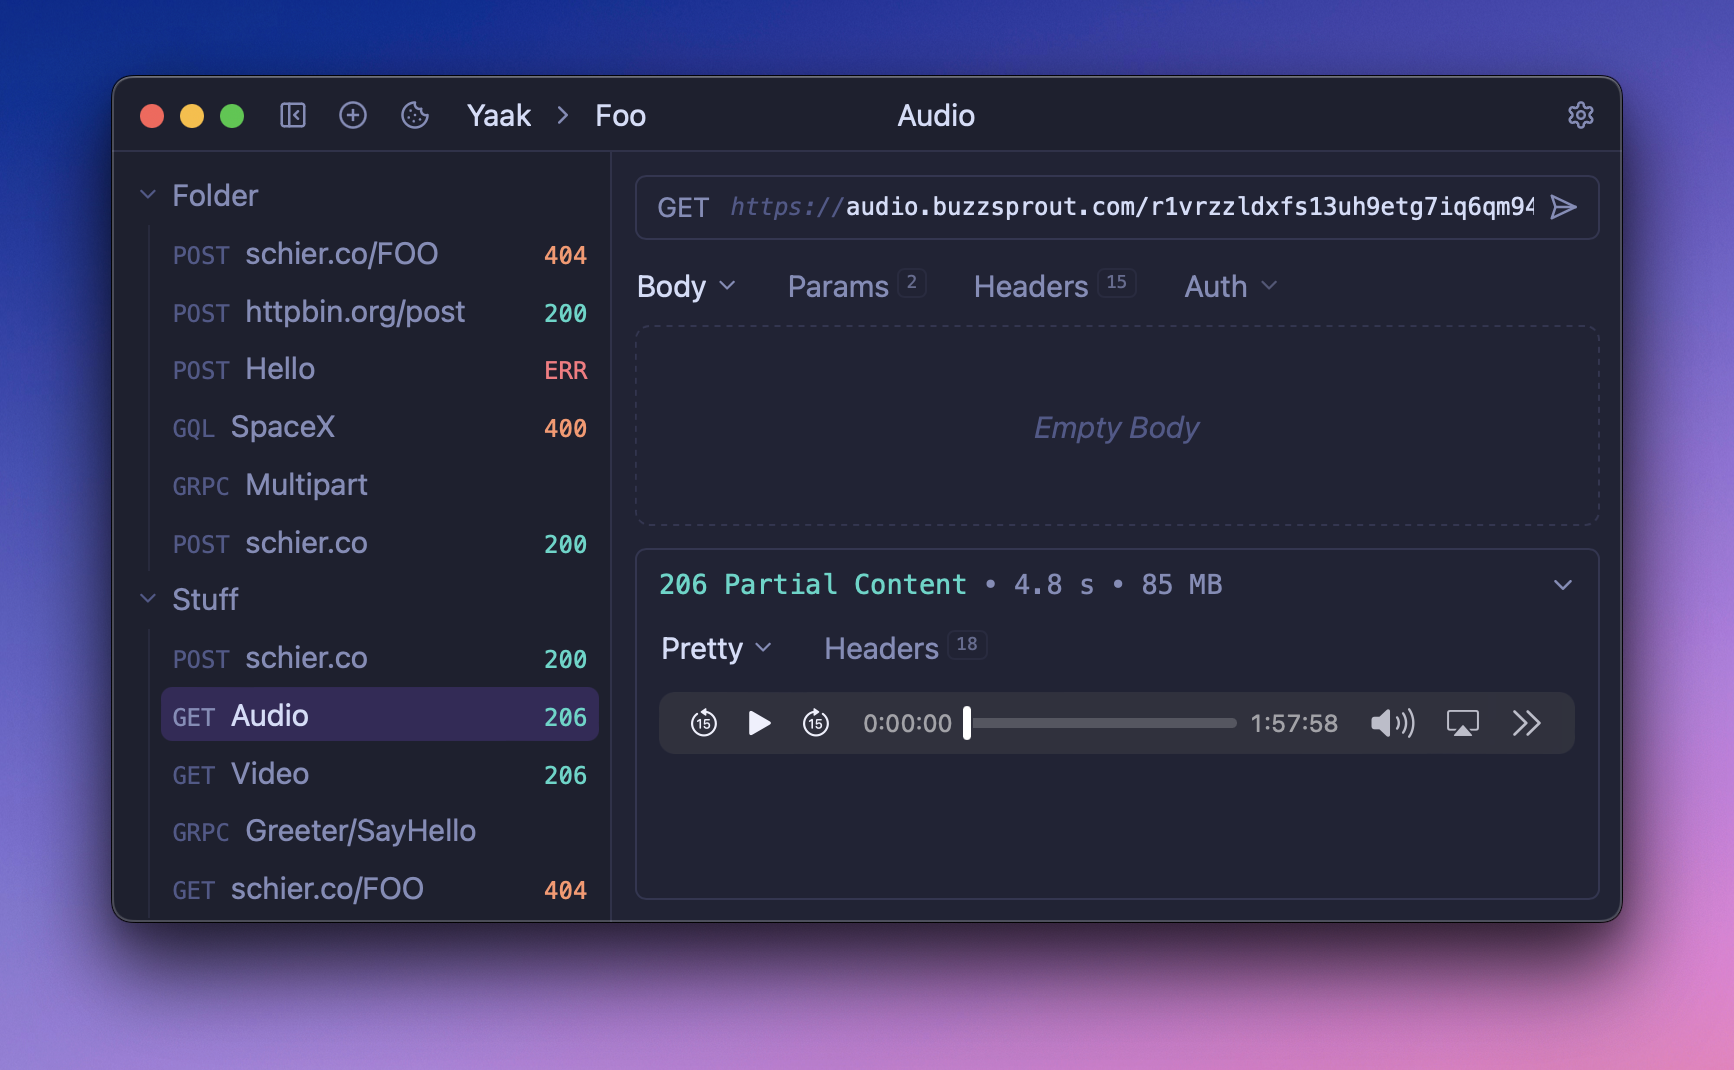
Task: Minimize window with yellow traffic light
Action: coord(192,116)
